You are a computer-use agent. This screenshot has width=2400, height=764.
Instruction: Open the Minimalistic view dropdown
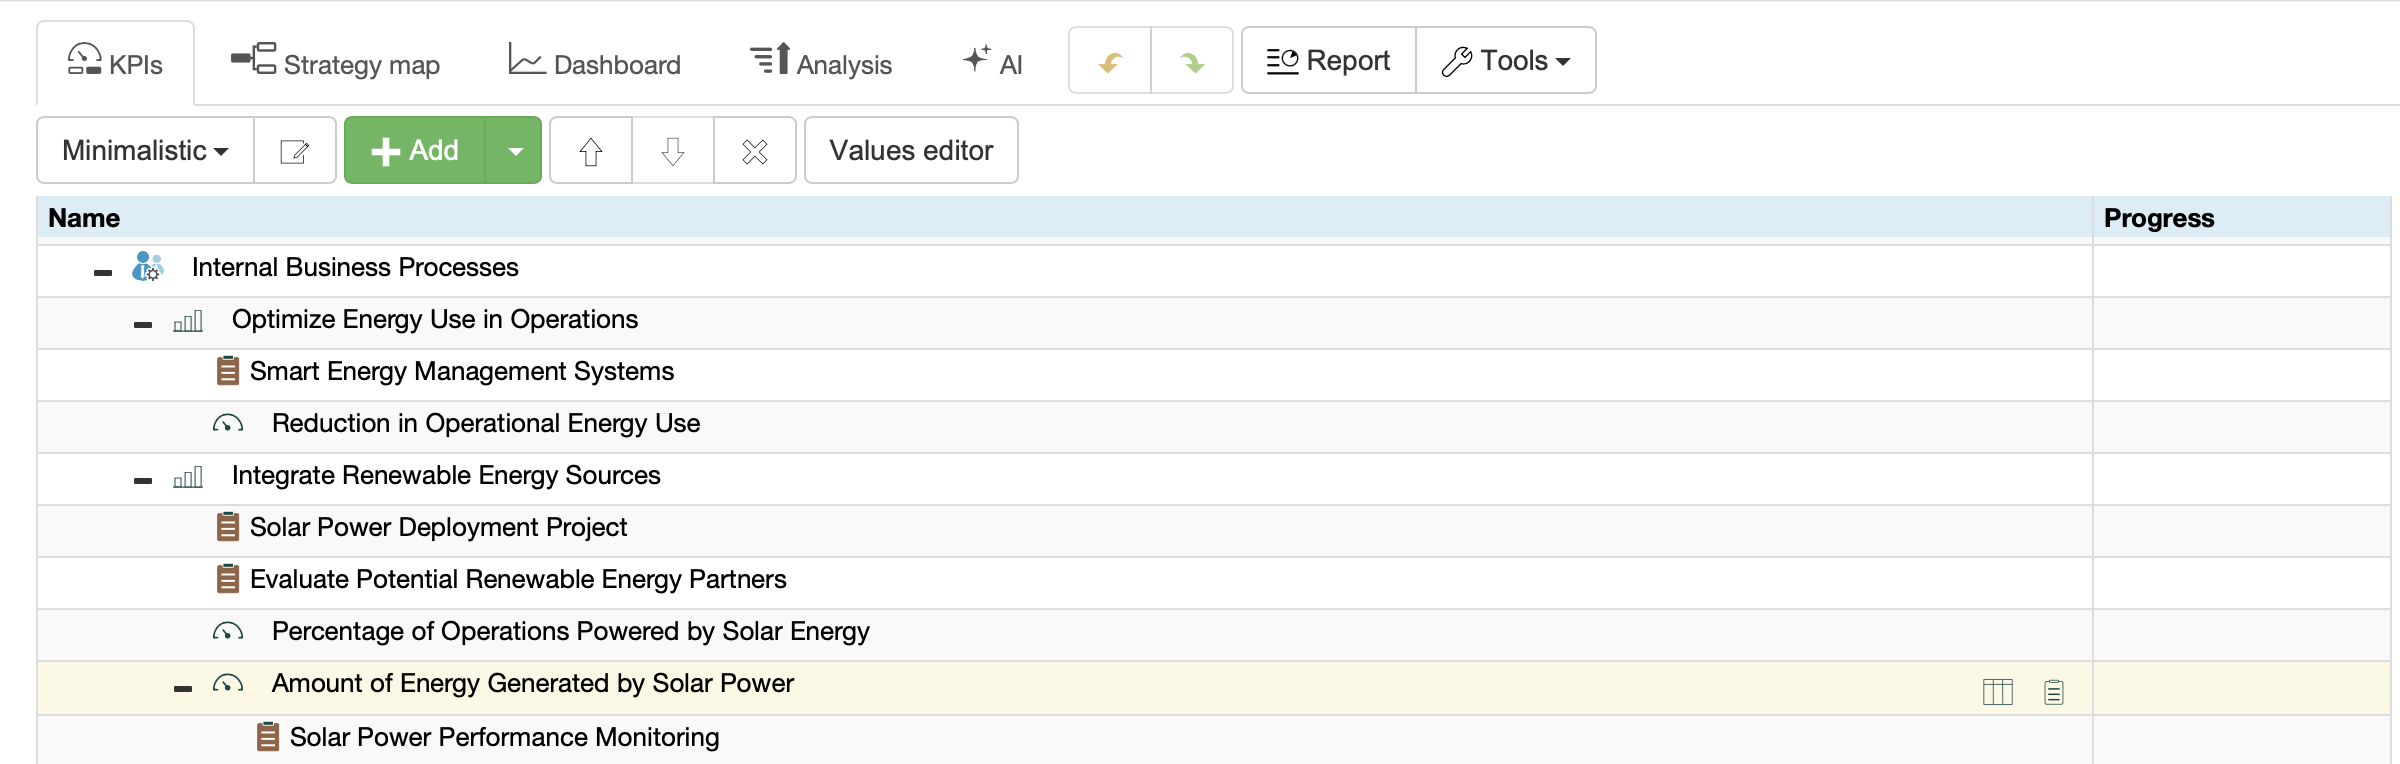(145, 151)
